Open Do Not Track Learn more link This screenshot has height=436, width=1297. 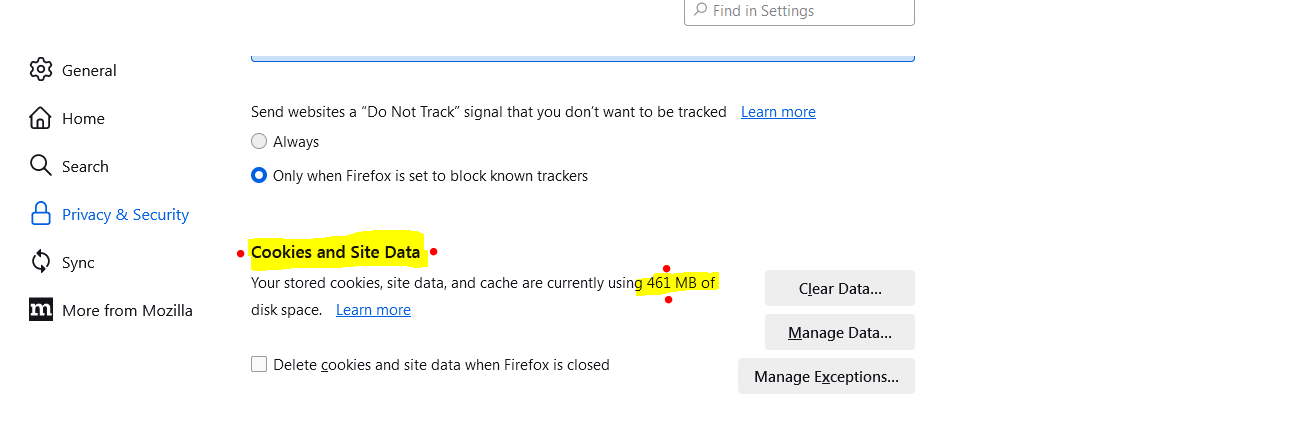pyautogui.click(x=778, y=112)
